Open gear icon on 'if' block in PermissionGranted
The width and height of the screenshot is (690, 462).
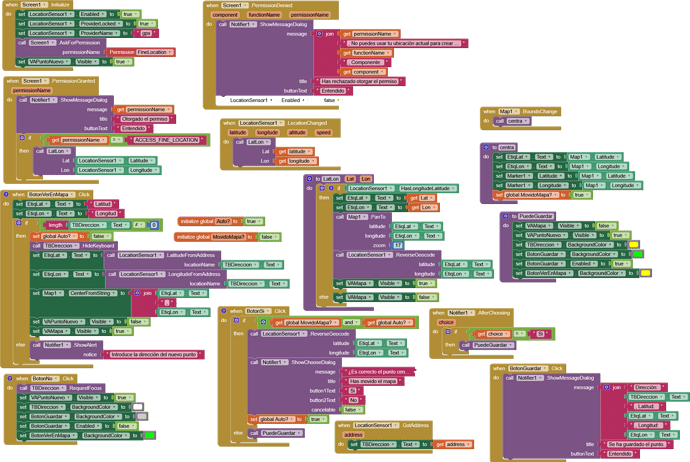coord(22,140)
